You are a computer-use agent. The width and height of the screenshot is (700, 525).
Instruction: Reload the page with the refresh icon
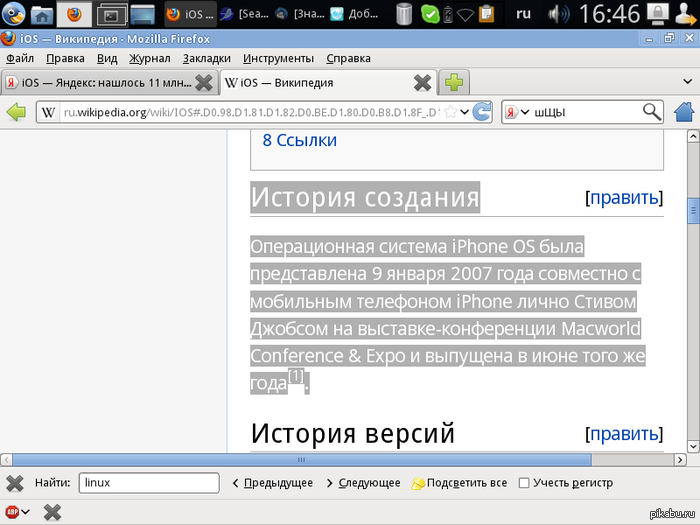click(482, 112)
